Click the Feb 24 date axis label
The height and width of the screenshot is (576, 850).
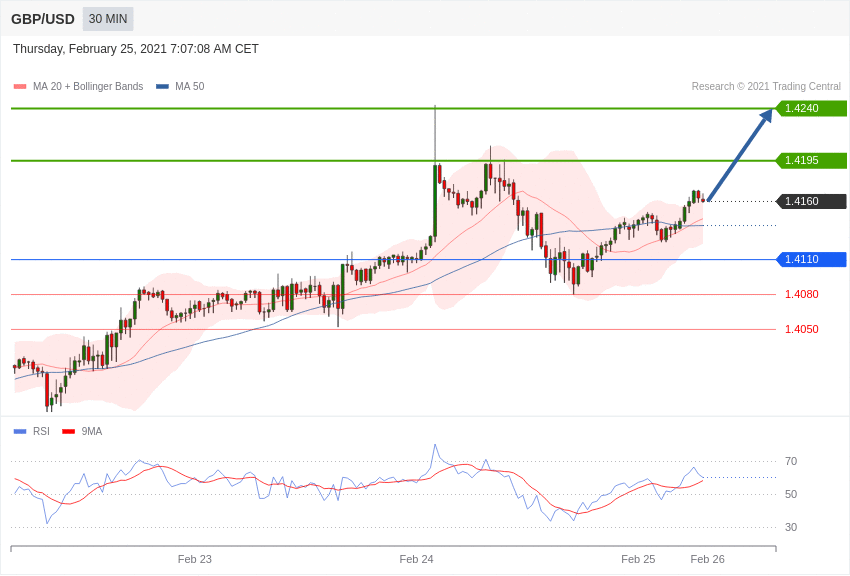coord(416,559)
